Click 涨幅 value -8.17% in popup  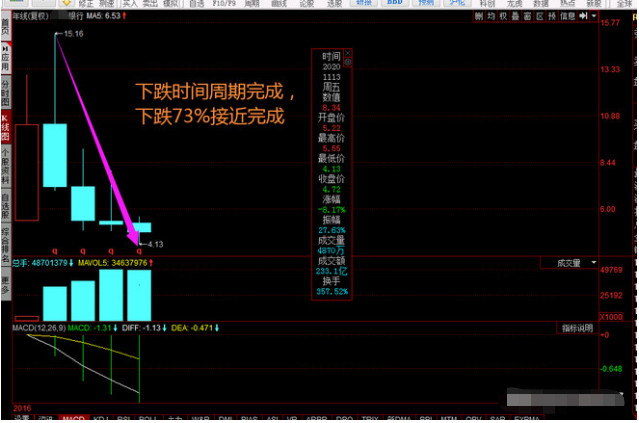coord(332,210)
